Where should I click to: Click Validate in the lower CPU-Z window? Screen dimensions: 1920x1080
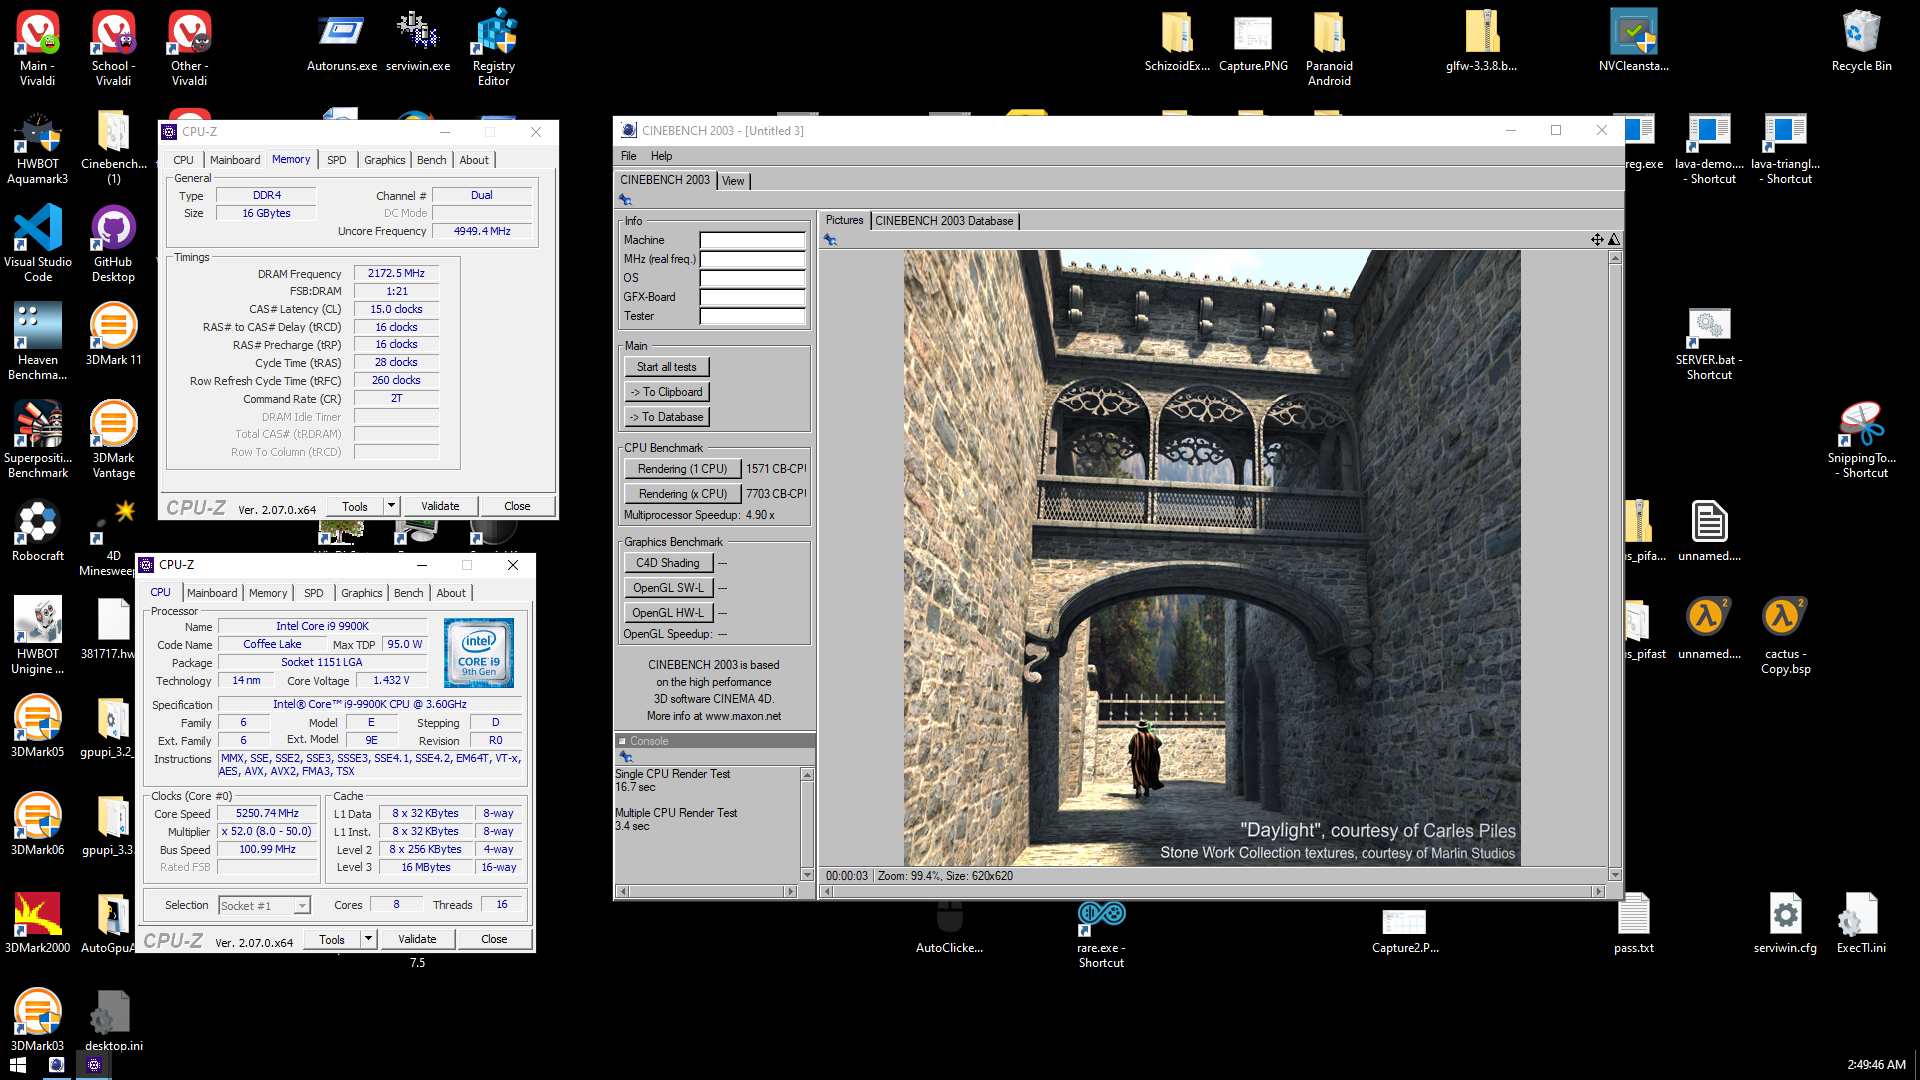pyautogui.click(x=417, y=939)
